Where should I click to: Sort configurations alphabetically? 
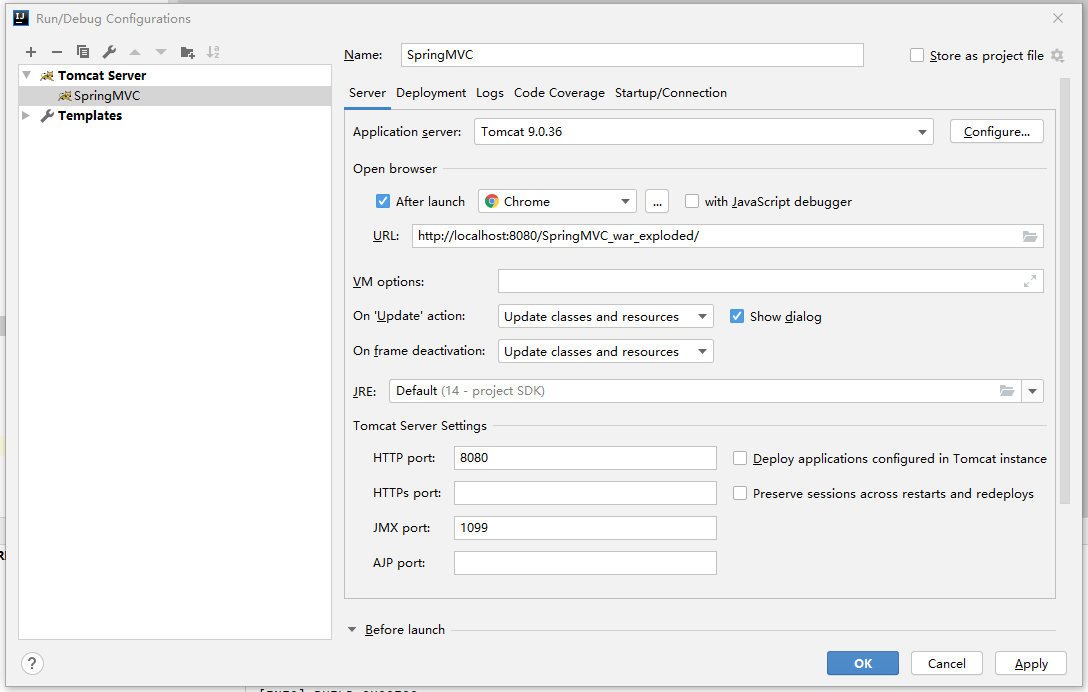tap(213, 52)
